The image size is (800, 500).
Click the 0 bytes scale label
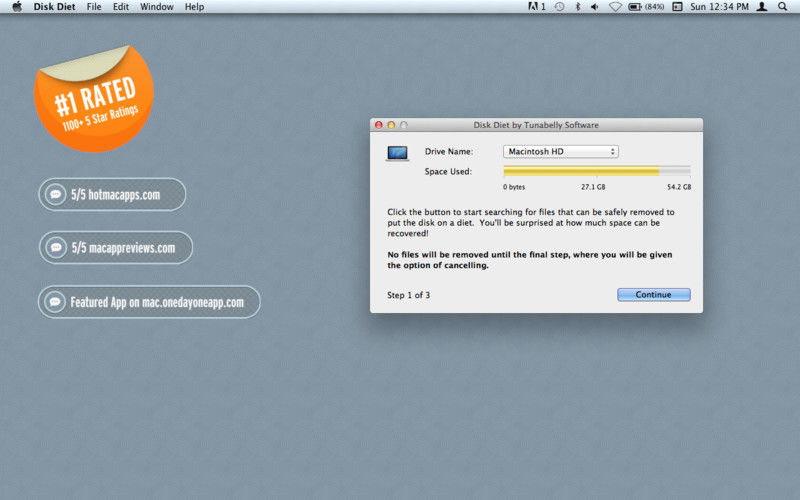click(x=514, y=187)
